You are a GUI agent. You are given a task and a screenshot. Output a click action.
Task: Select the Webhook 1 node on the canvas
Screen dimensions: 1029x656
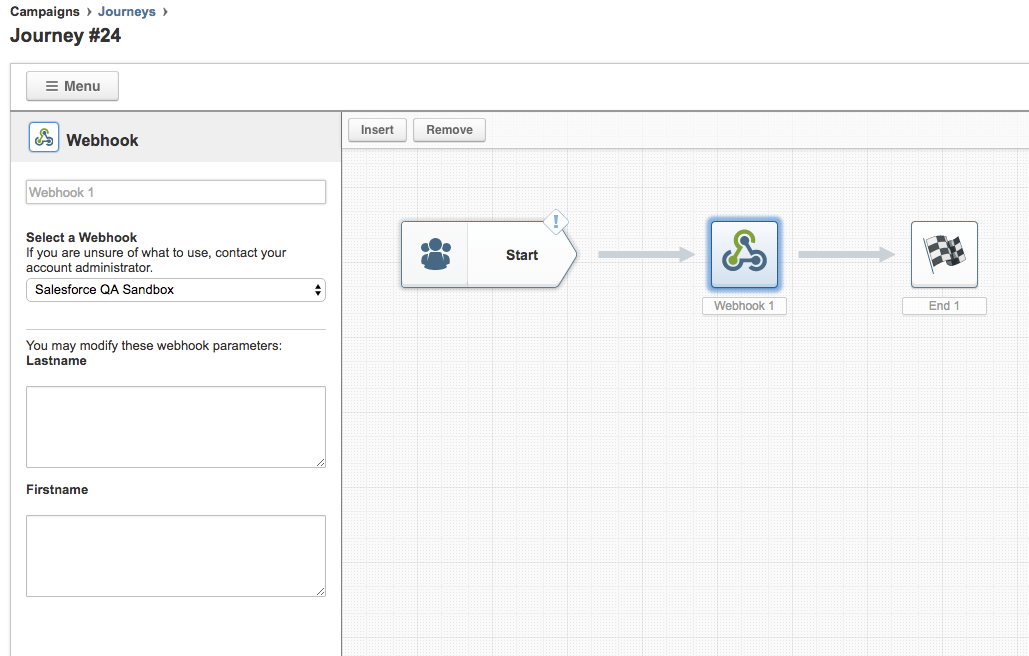(744, 255)
